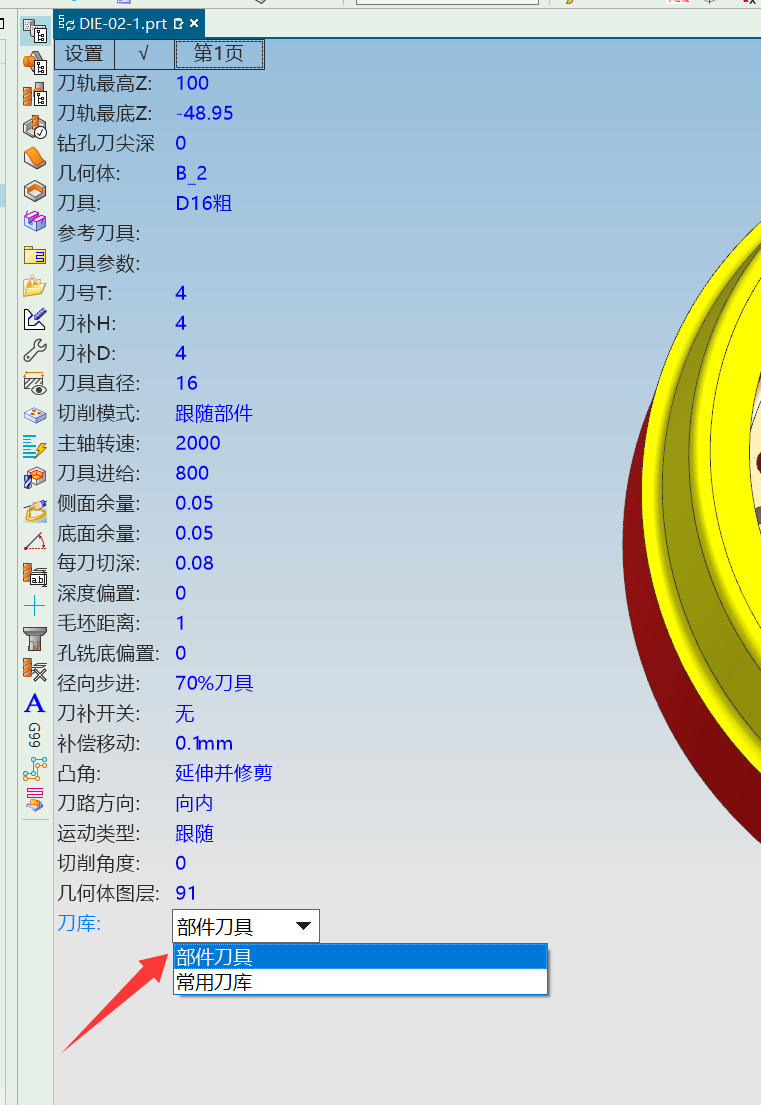
Task: Click the 刀号T value 4
Action: 181,293
